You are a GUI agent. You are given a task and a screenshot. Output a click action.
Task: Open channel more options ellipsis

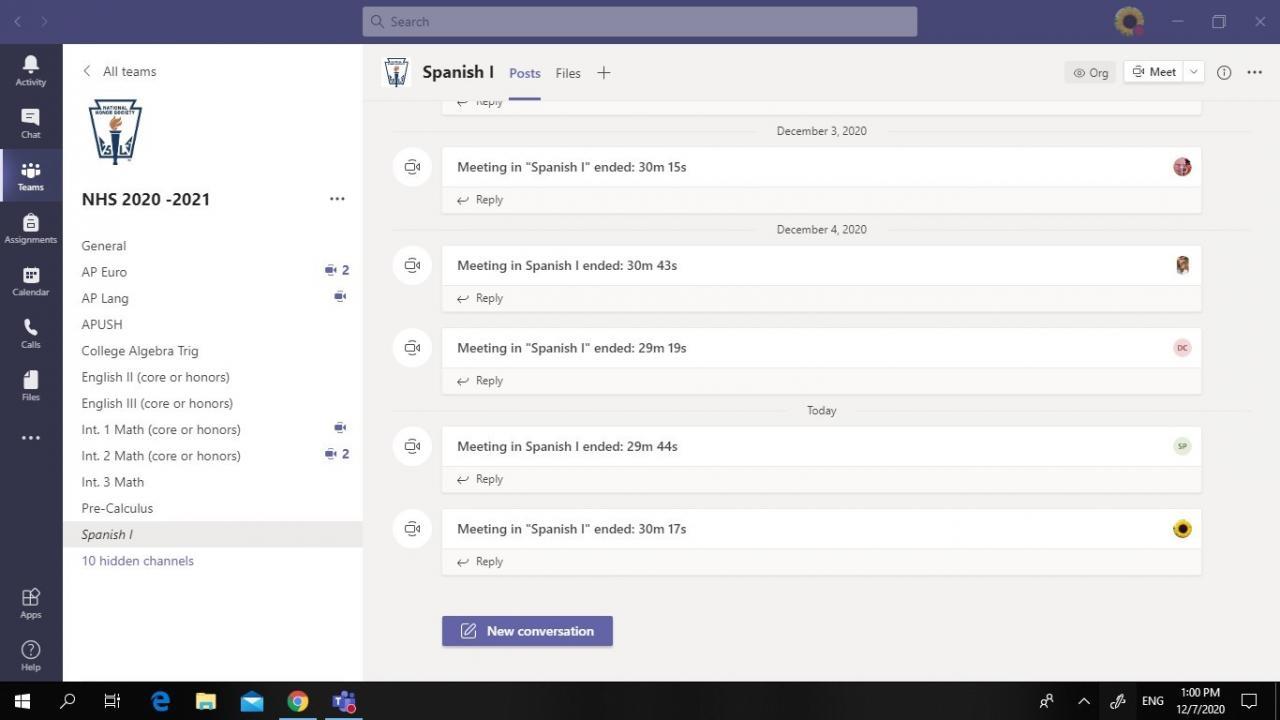(x=1255, y=72)
